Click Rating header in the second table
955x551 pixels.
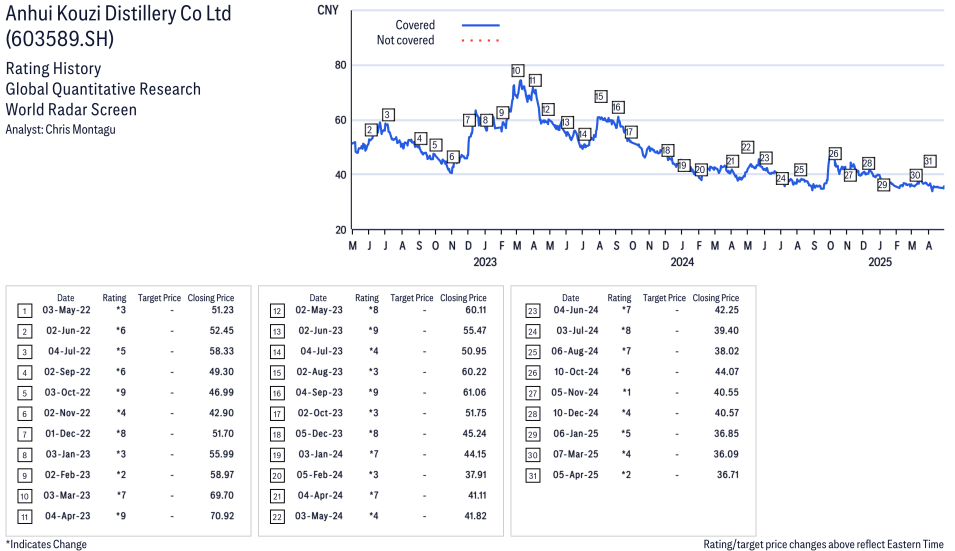(367, 298)
